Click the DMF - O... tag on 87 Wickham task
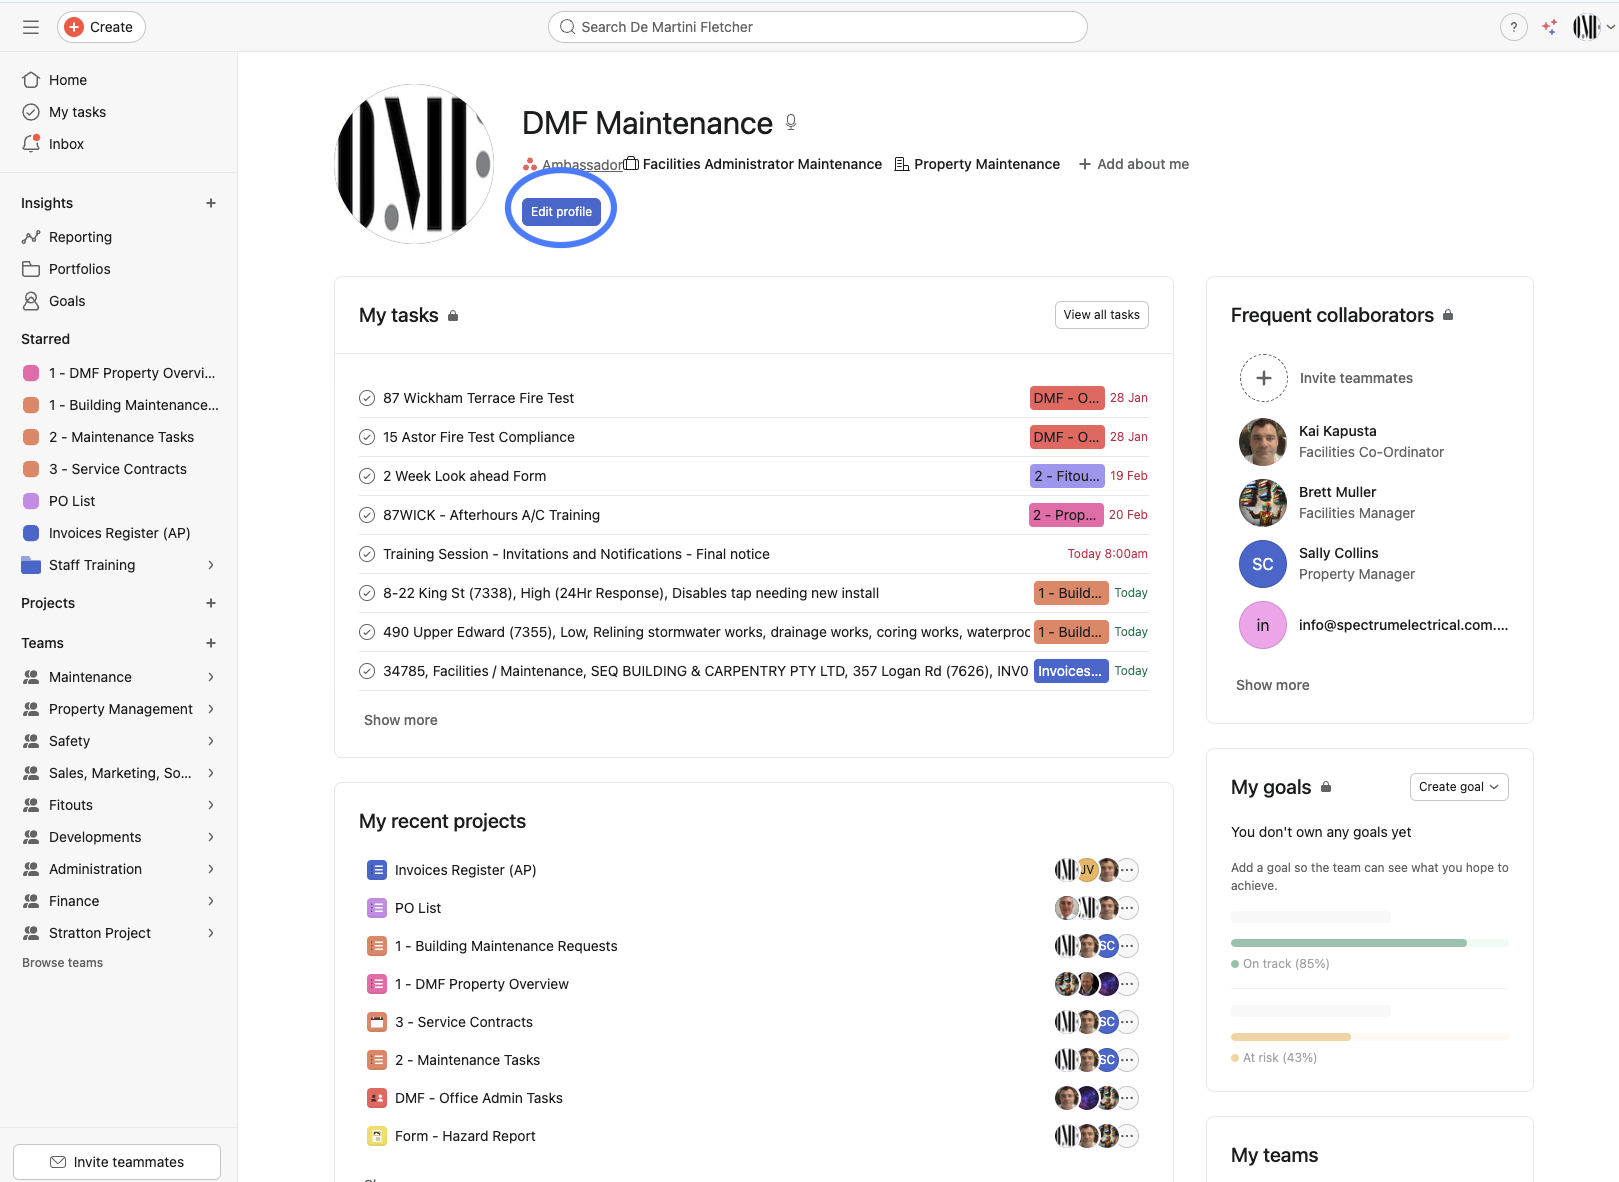The height and width of the screenshot is (1182, 1619). (1067, 398)
